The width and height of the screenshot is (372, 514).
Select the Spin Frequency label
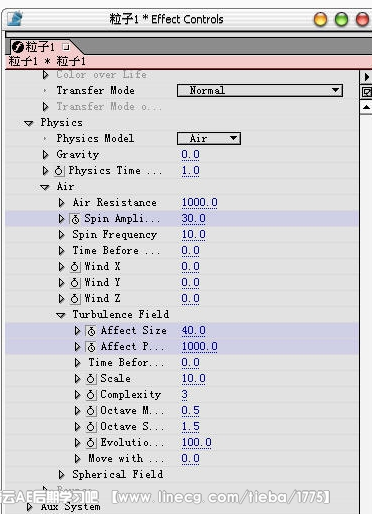[x=114, y=235]
